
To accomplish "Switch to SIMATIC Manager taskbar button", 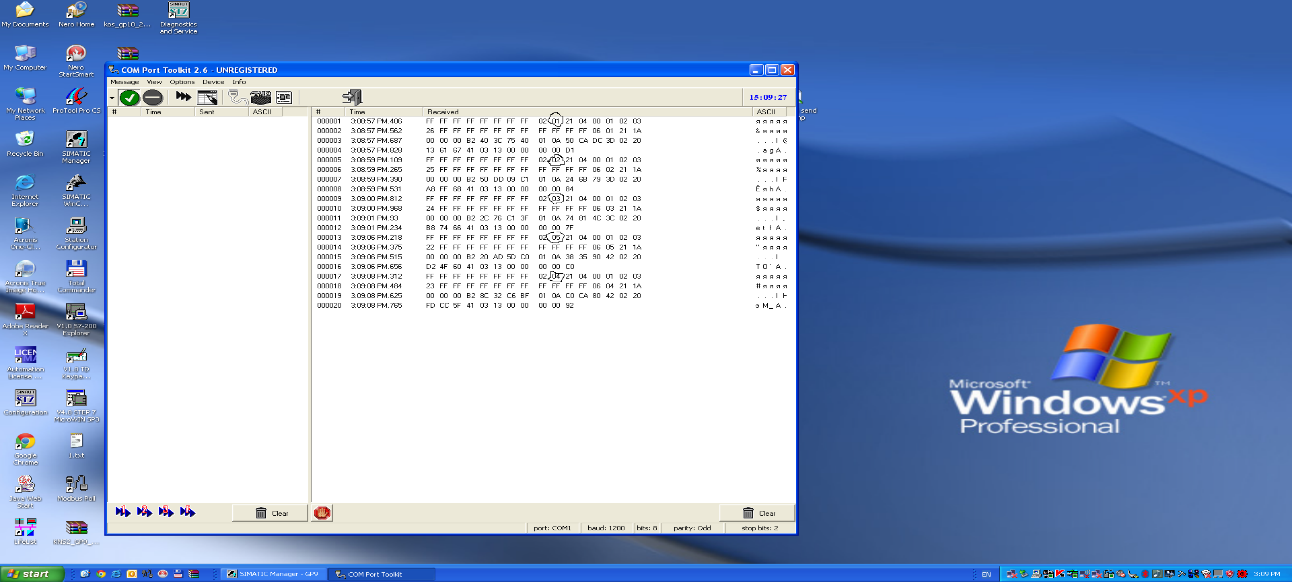I will point(274,574).
